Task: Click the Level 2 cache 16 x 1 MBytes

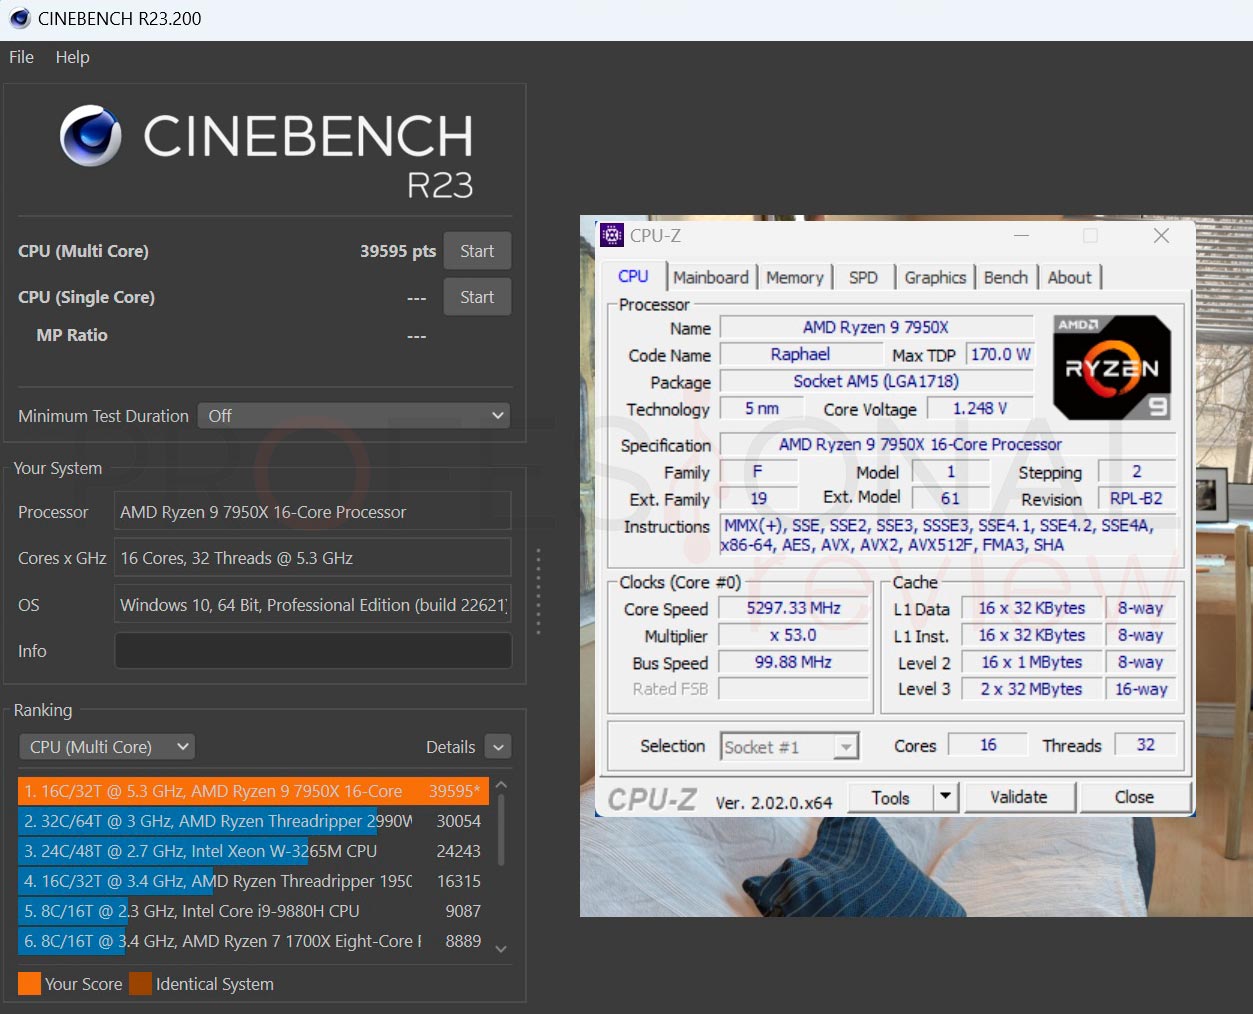Action: [x=1031, y=662]
